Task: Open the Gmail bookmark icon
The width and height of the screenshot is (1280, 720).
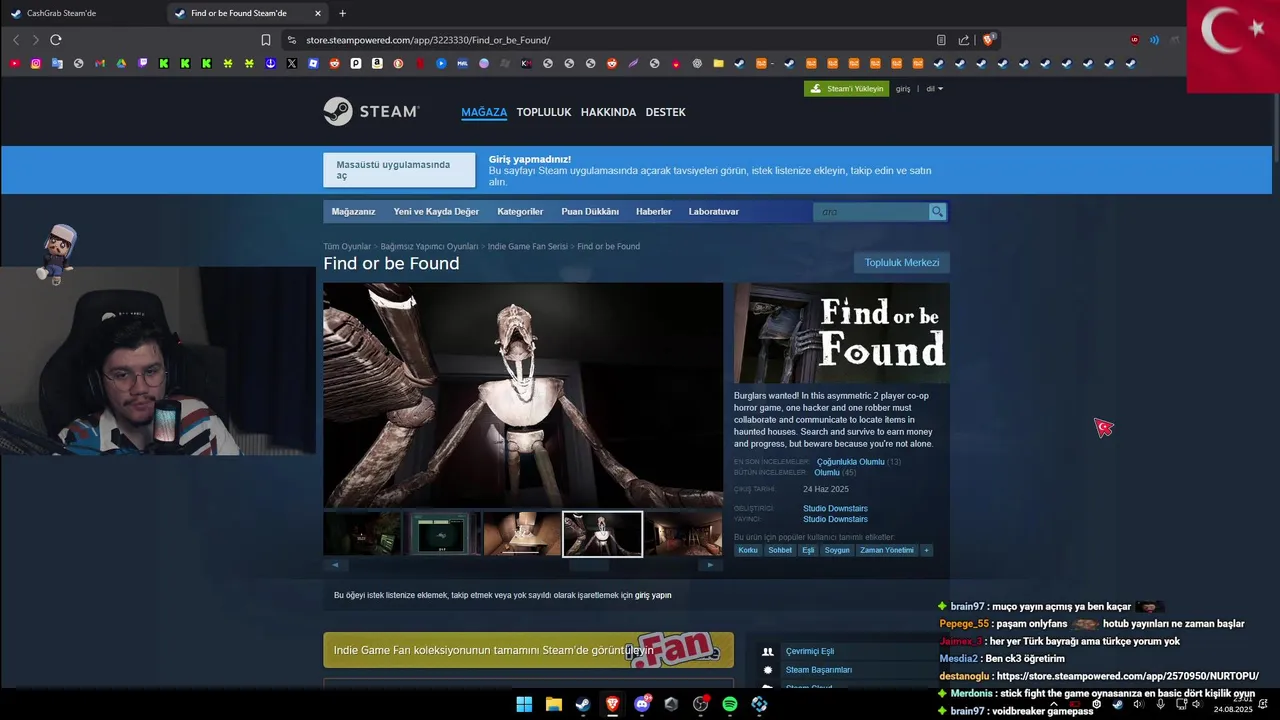Action: point(100,63)
